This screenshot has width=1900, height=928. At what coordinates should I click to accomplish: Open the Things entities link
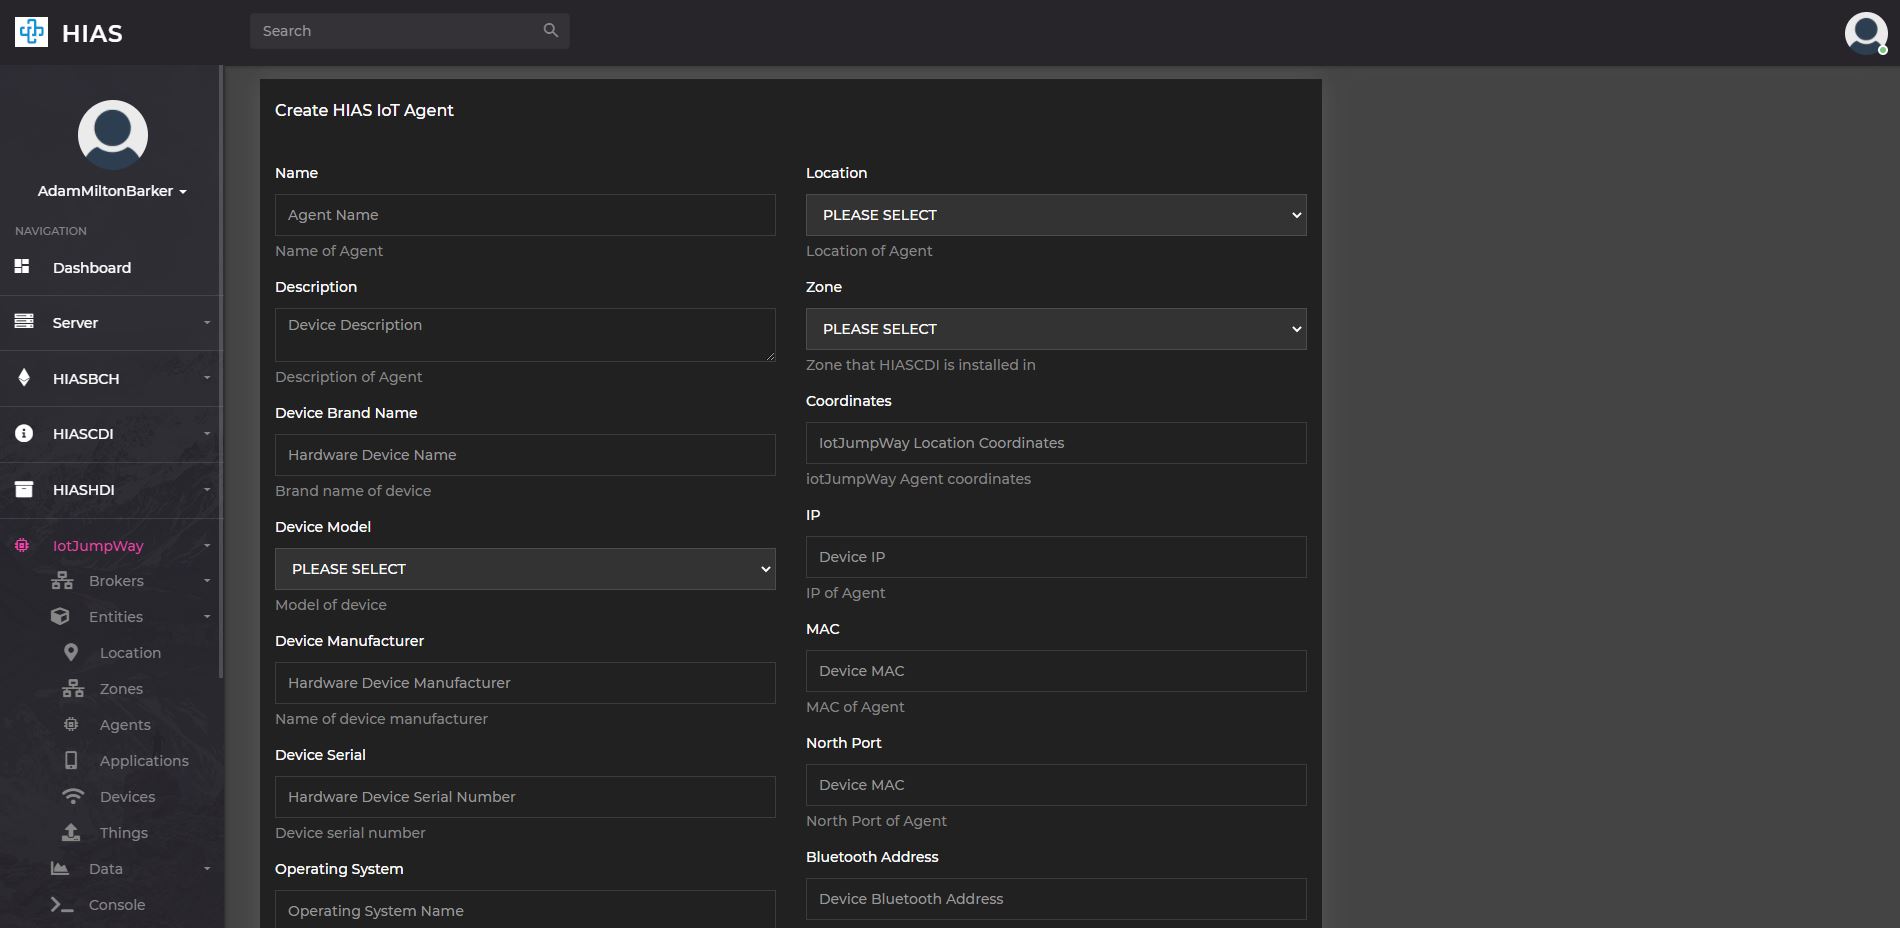[123, 833]
